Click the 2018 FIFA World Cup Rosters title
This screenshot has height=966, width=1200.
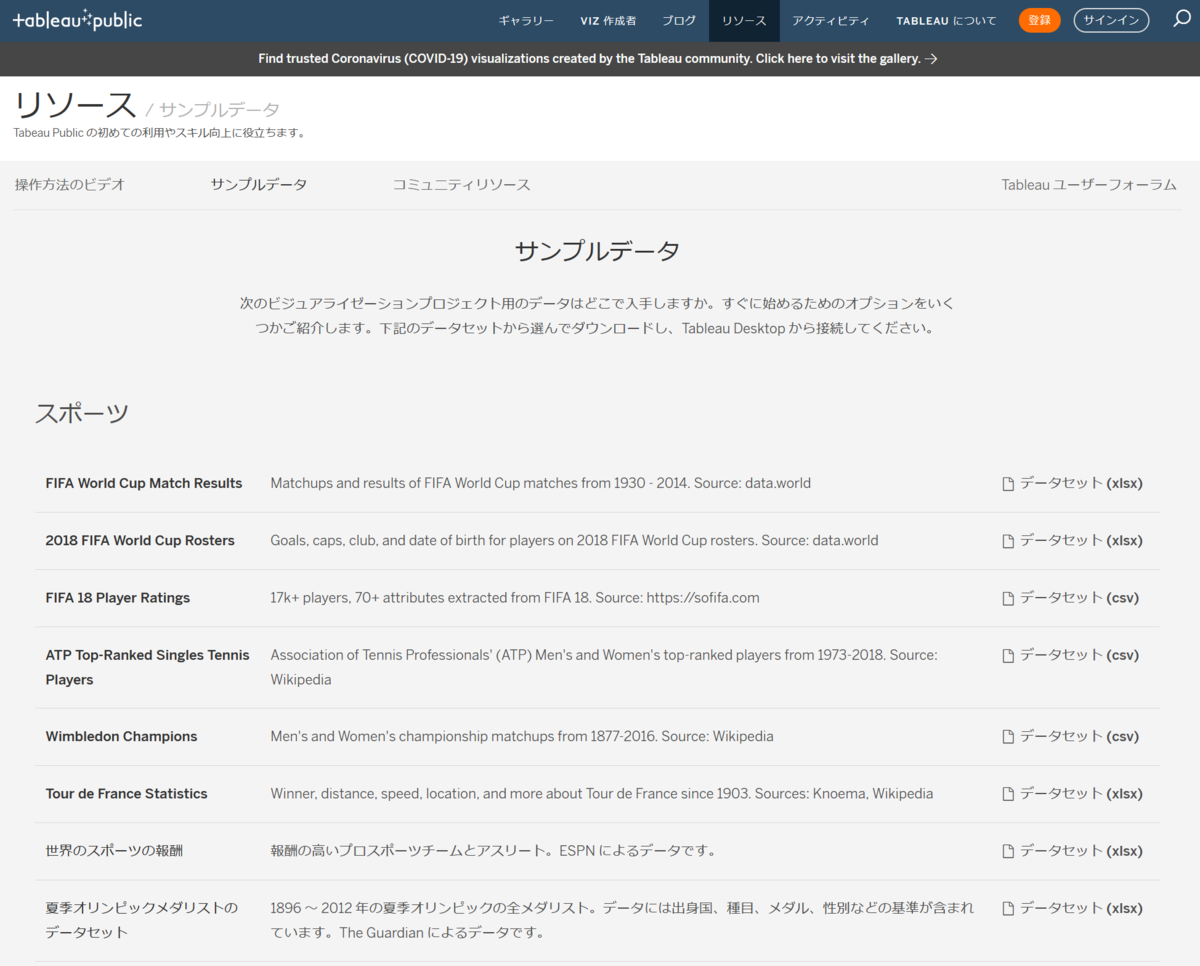point(140,541)
